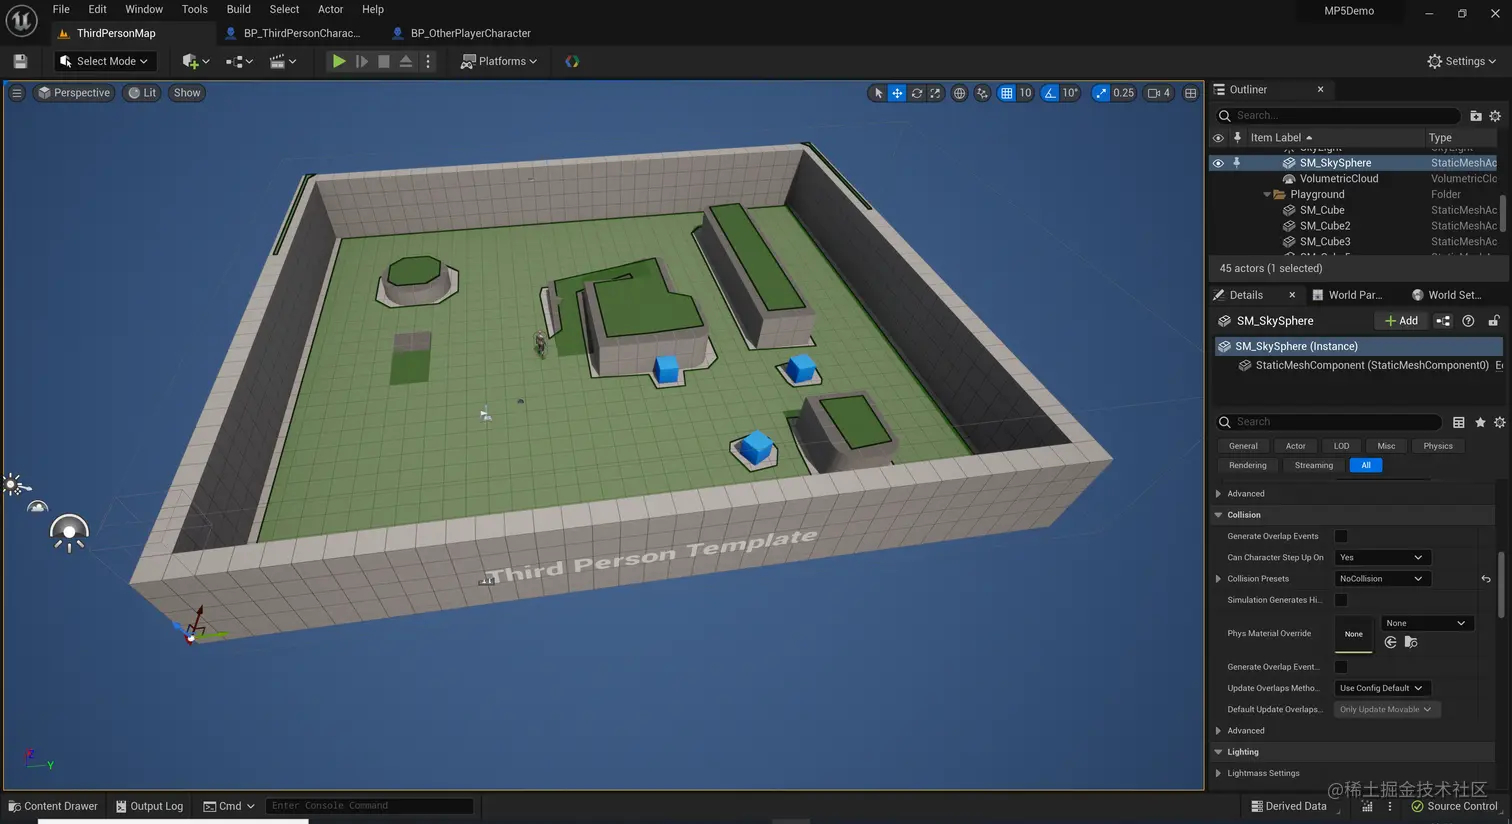
Task: Open the Window menu
Action: pos(144,9)
